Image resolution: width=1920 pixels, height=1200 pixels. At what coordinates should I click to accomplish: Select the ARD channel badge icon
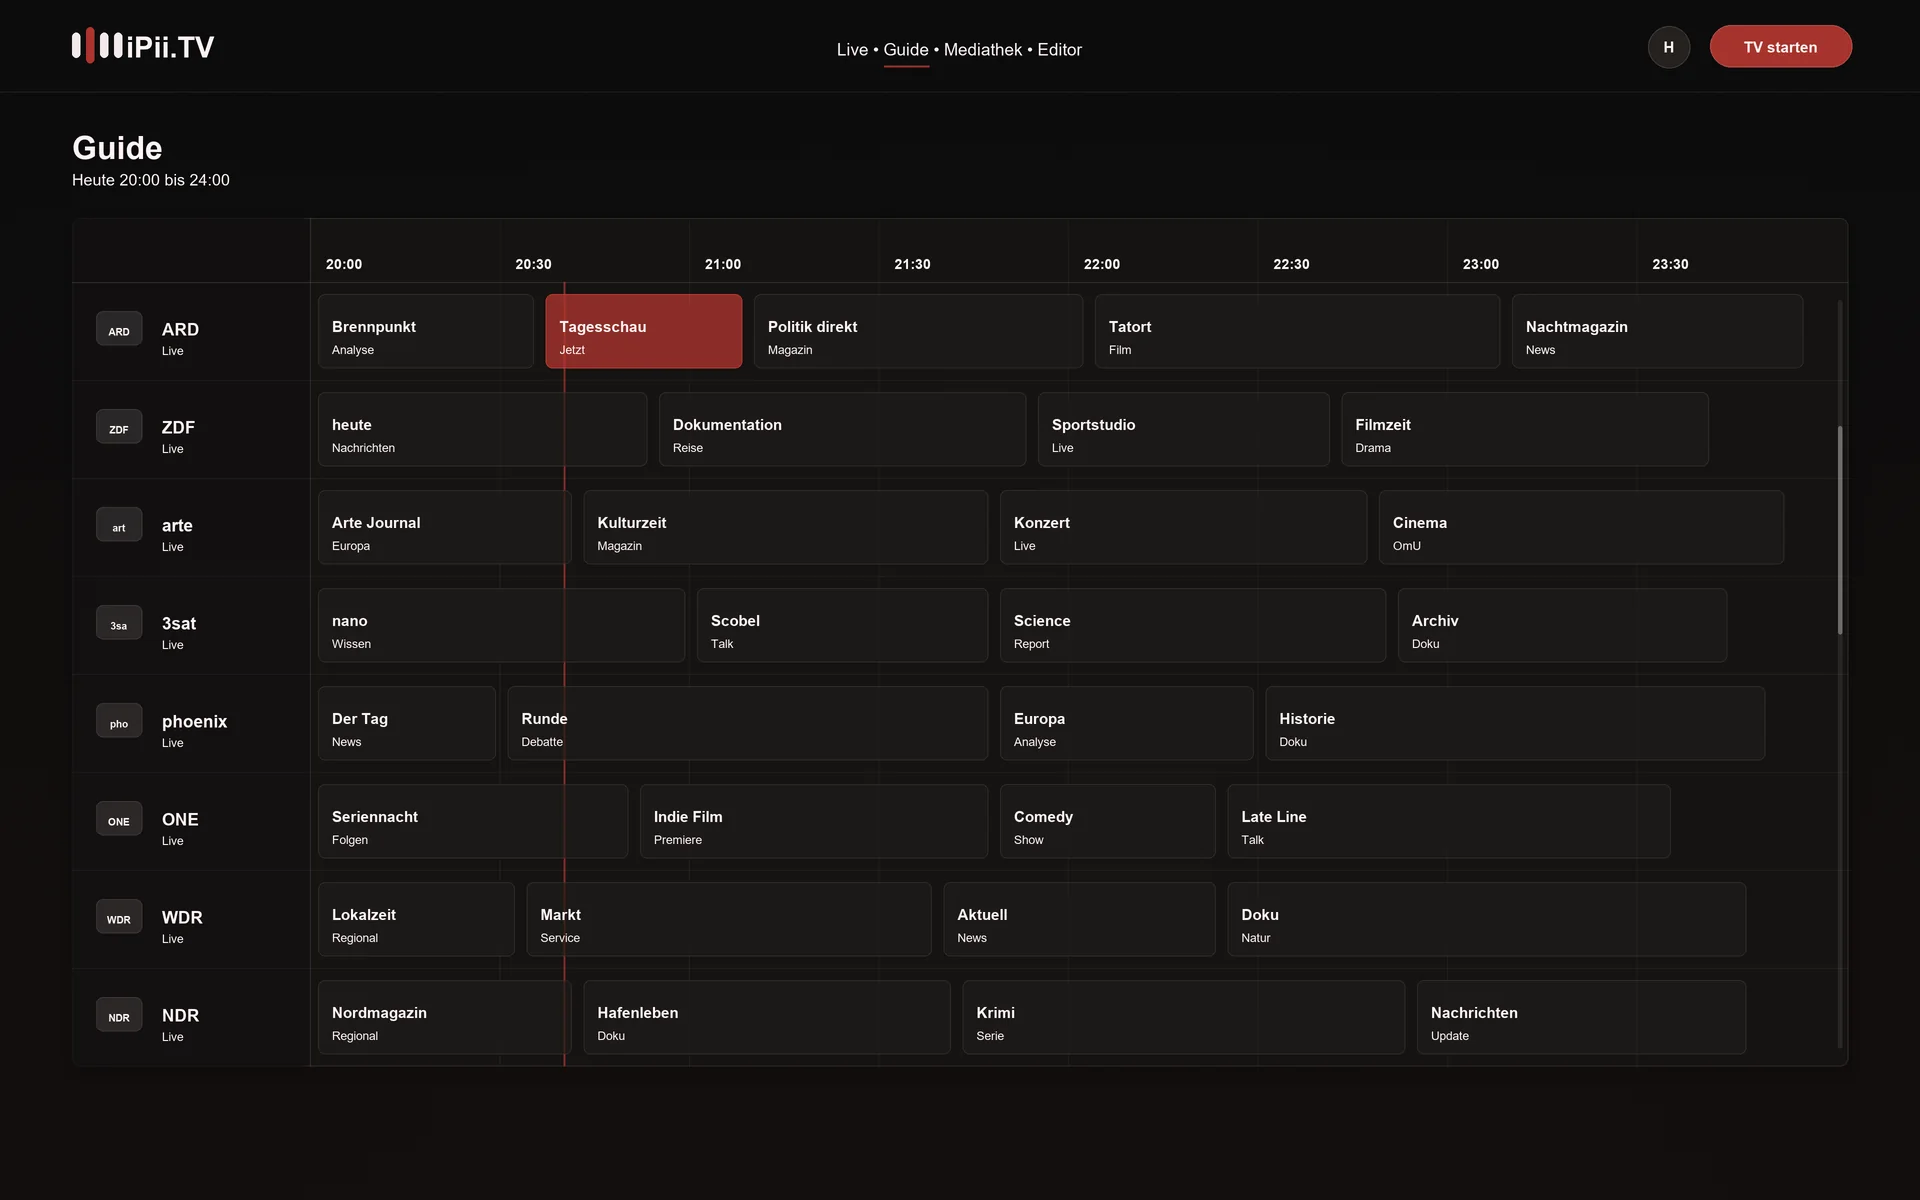[x=119, y=329]
